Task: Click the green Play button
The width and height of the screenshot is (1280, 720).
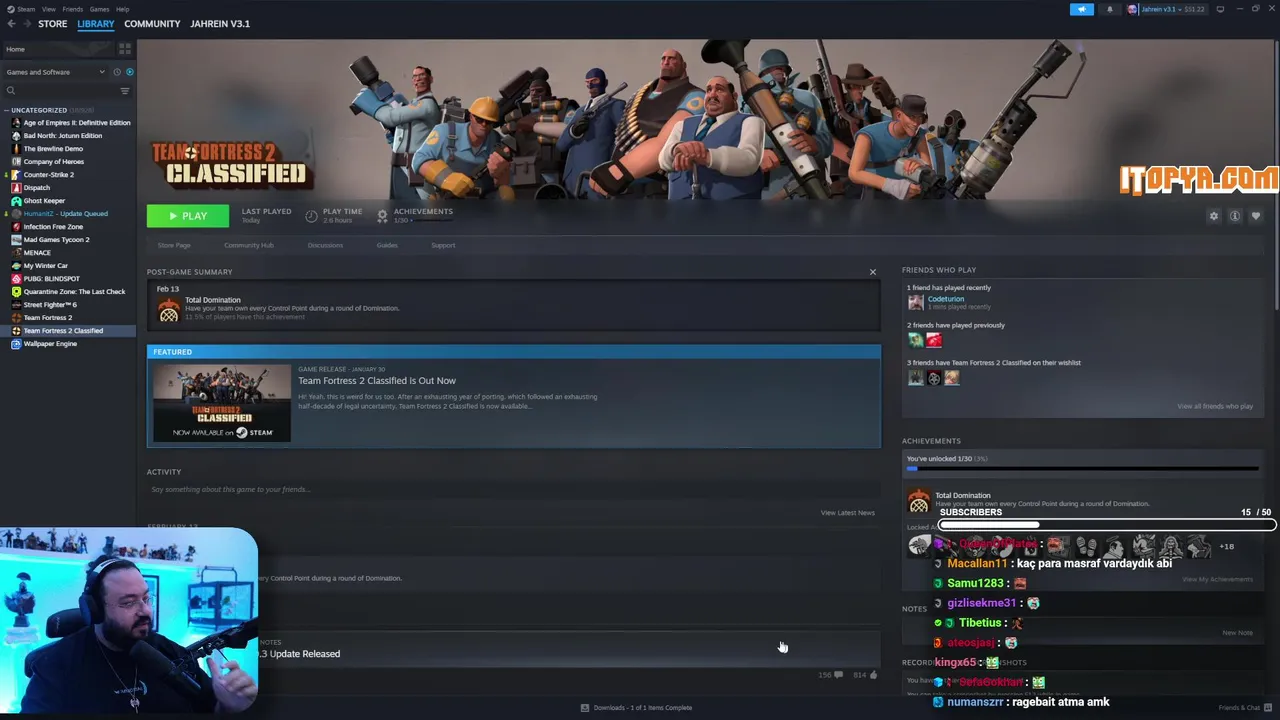Action: pos(188,216)
